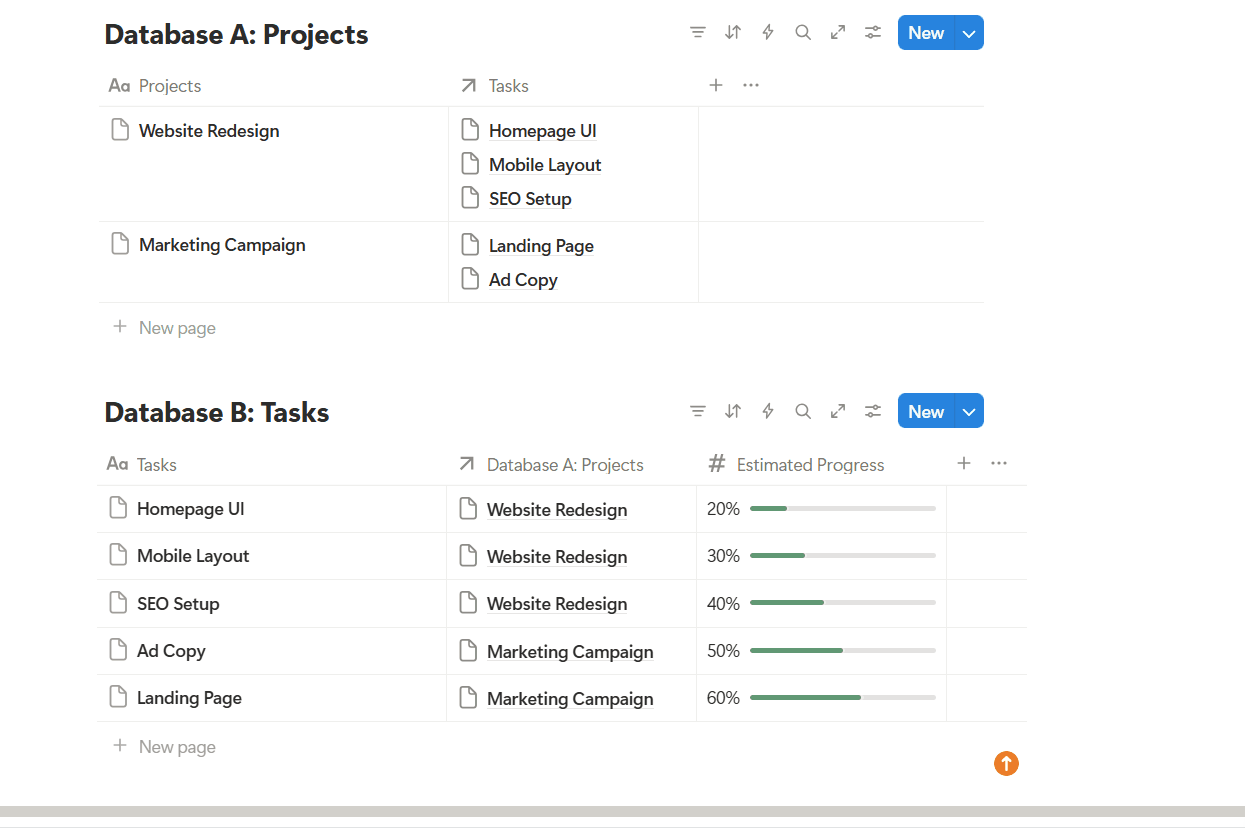
Task: Click sort icon in Database A toolbar
Action: 733,32
